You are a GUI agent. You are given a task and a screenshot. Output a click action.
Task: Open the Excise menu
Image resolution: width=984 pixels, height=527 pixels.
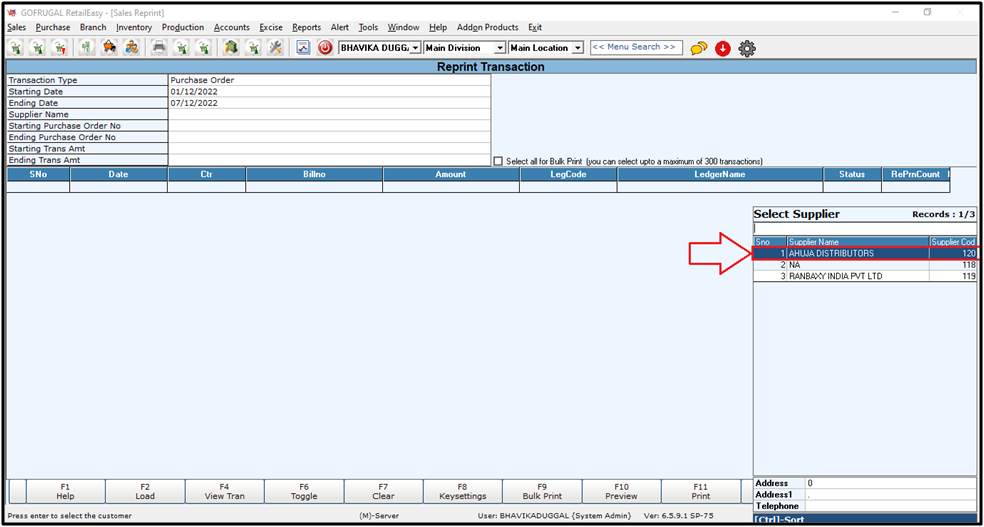(x=271, y=28)
